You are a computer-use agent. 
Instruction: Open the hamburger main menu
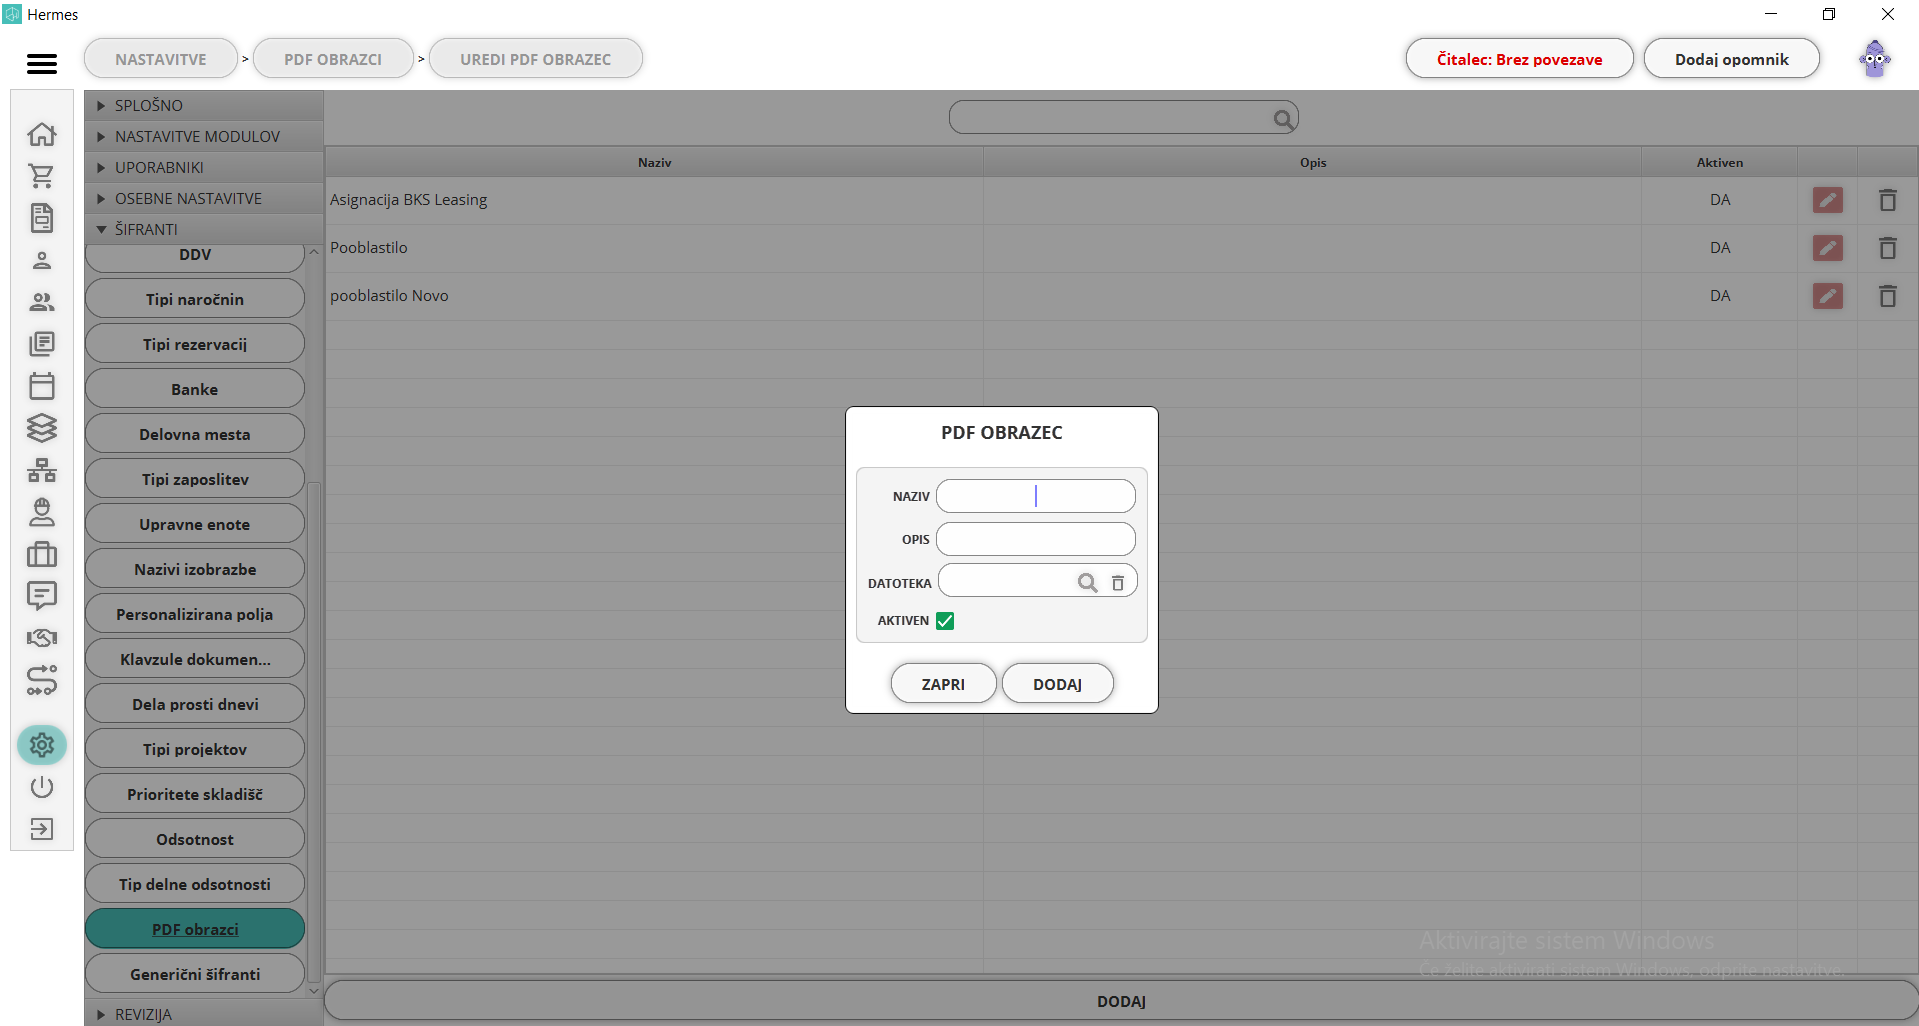click(x=41, y=63)
